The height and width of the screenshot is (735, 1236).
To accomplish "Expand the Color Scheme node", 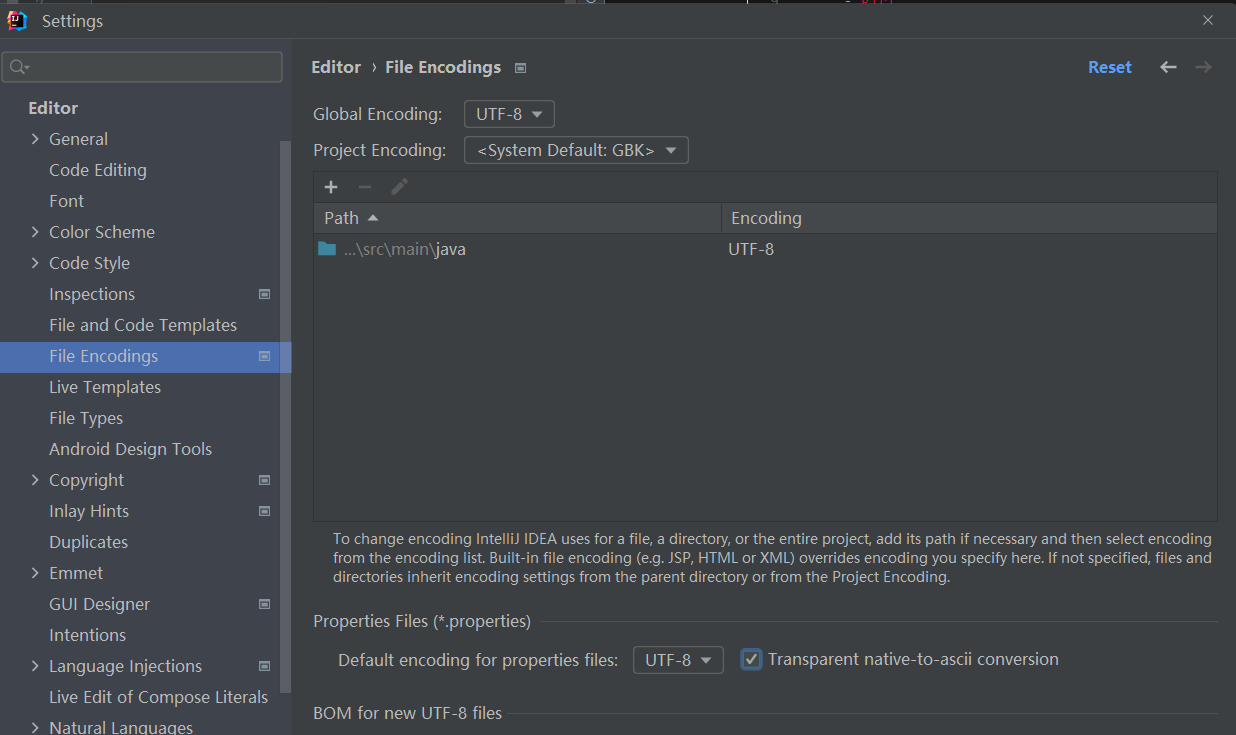I will 35,232.
